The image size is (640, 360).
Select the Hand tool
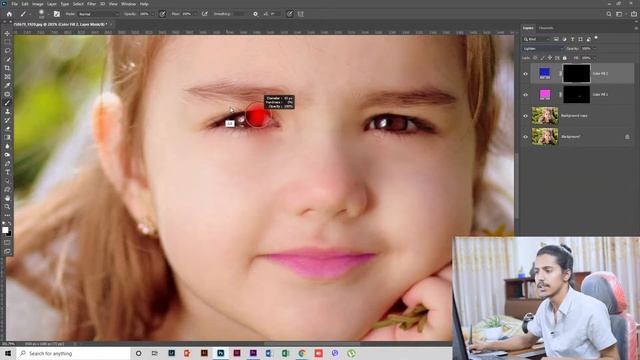pyautogui.click(x=7, y=198)
